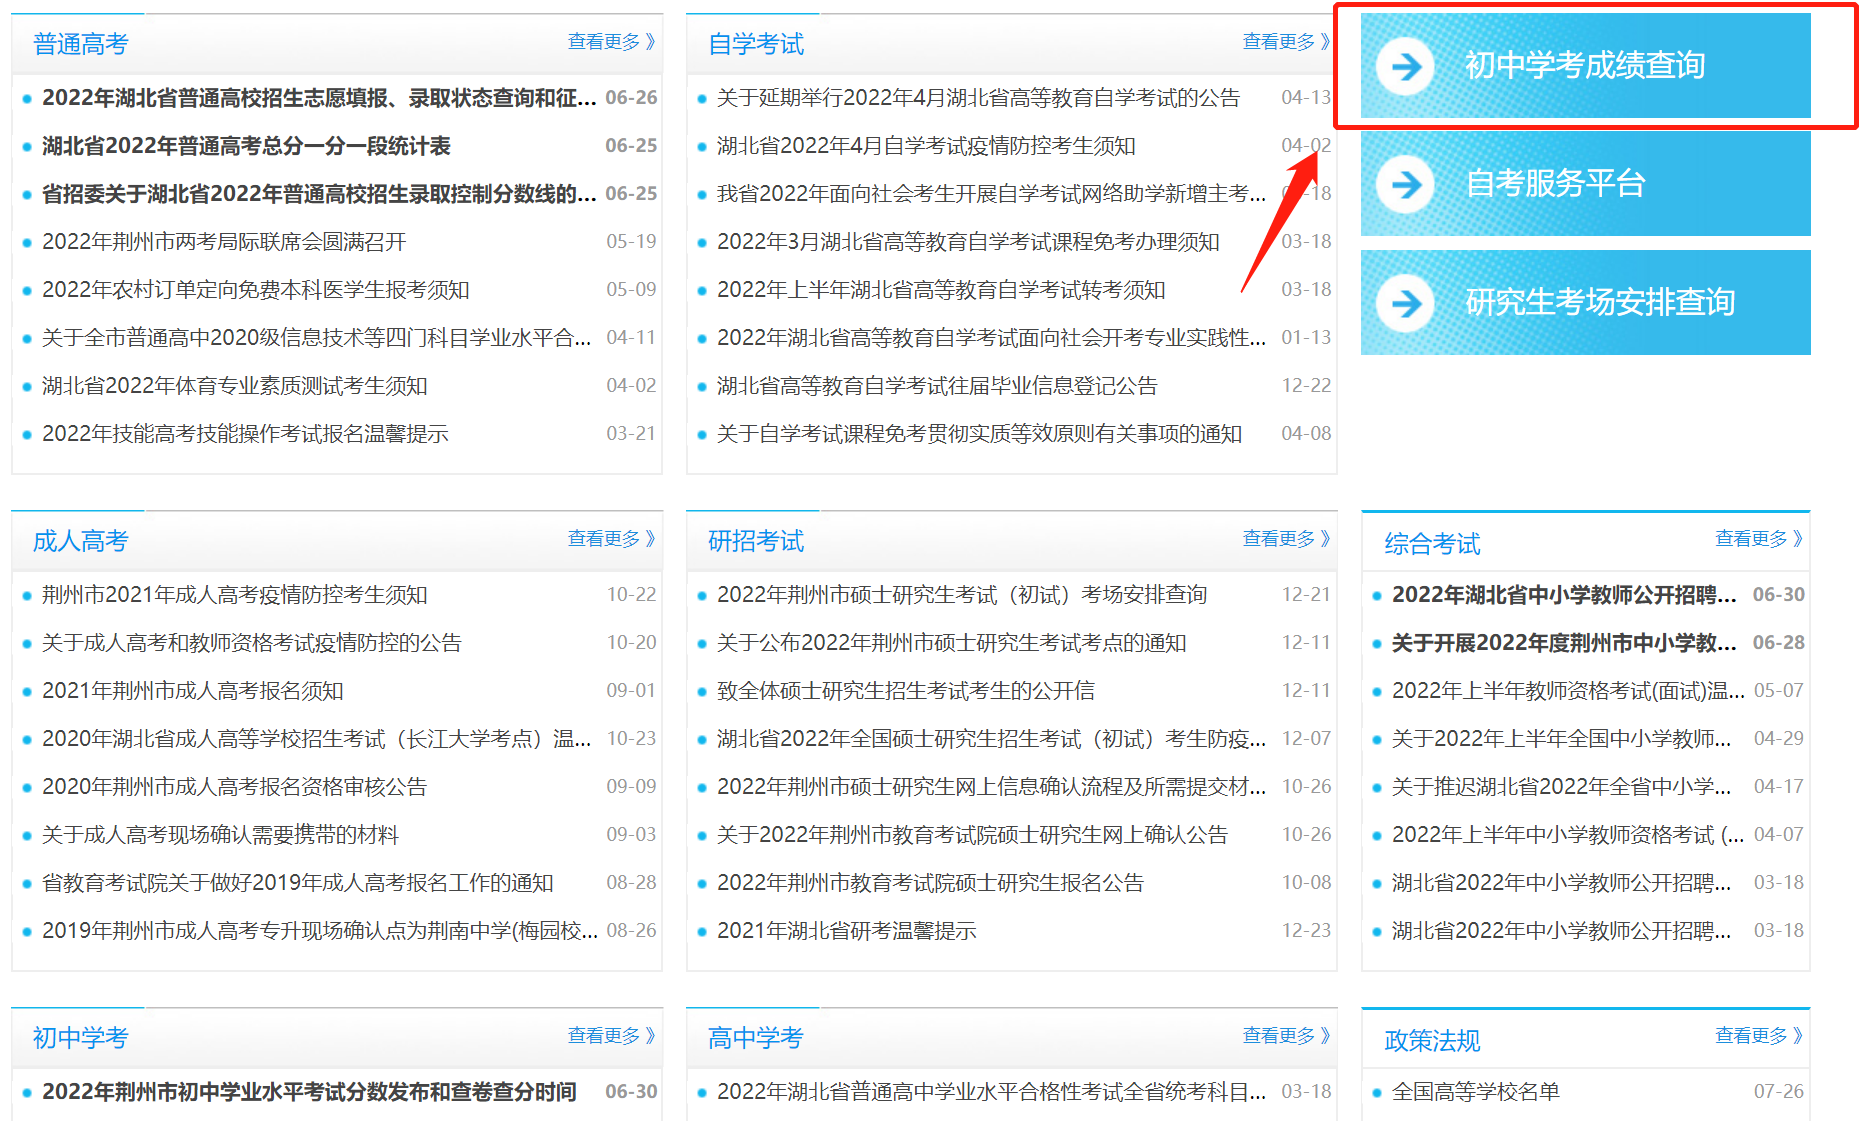Viewport: 1860px width, 1121px height.
Task: Open 2021年荆州市成人高考报名须知 link
Action: click(x=193, y=691)
